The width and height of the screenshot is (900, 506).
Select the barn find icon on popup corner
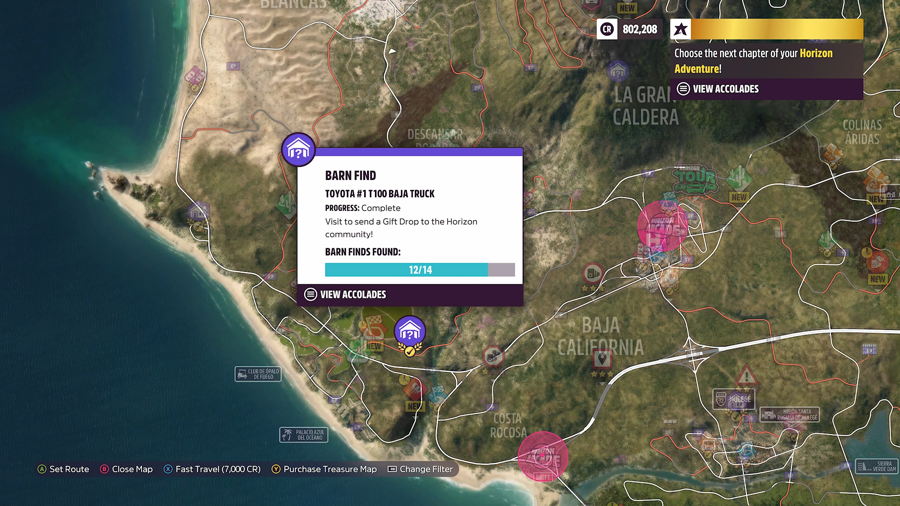298,149
